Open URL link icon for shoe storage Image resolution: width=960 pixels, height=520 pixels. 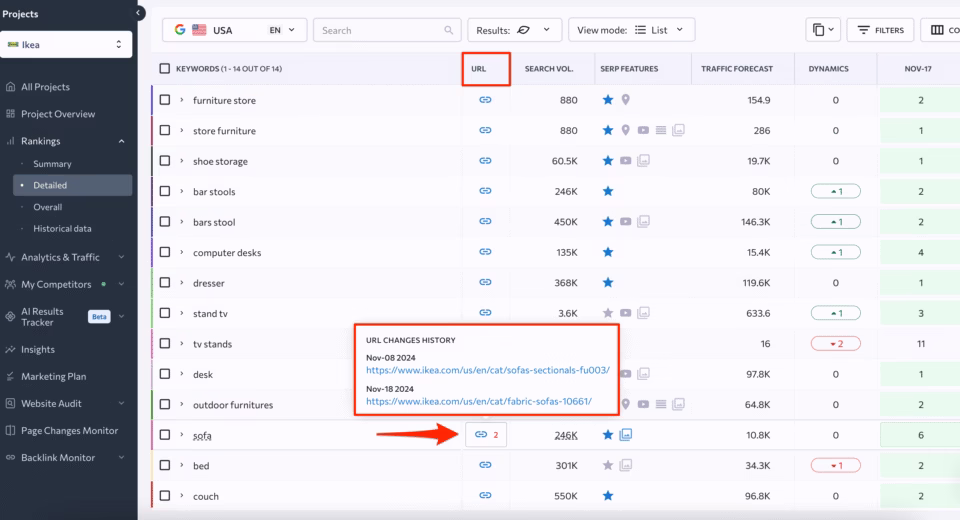tap(485, 160)
